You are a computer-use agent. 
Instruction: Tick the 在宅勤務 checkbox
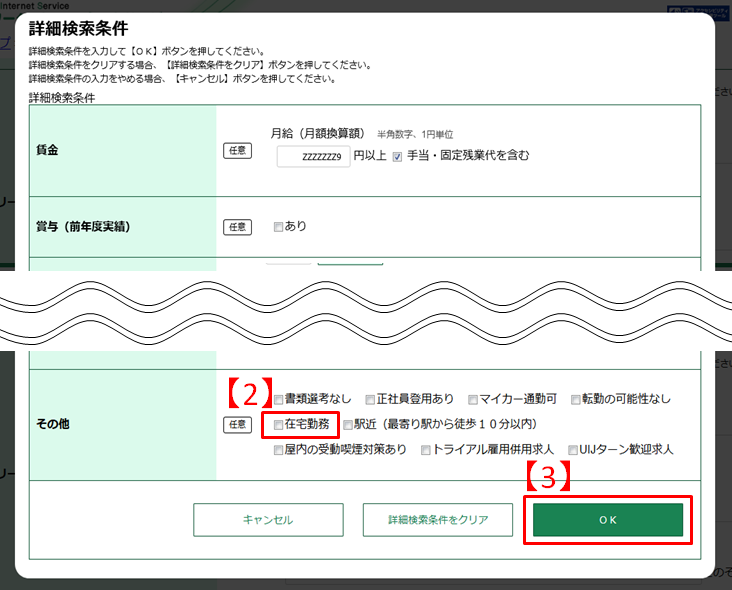tap(278, 425)
